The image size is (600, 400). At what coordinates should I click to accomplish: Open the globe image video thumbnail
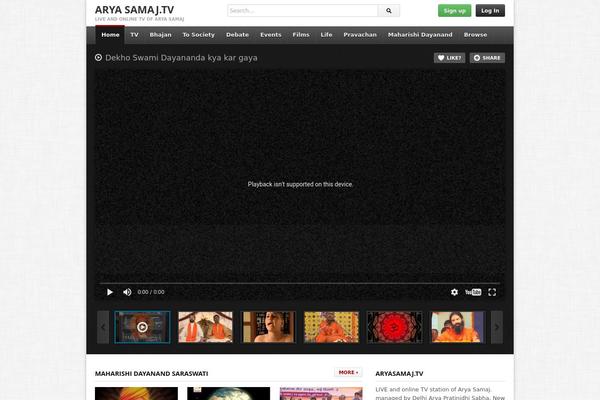point(228,393)
